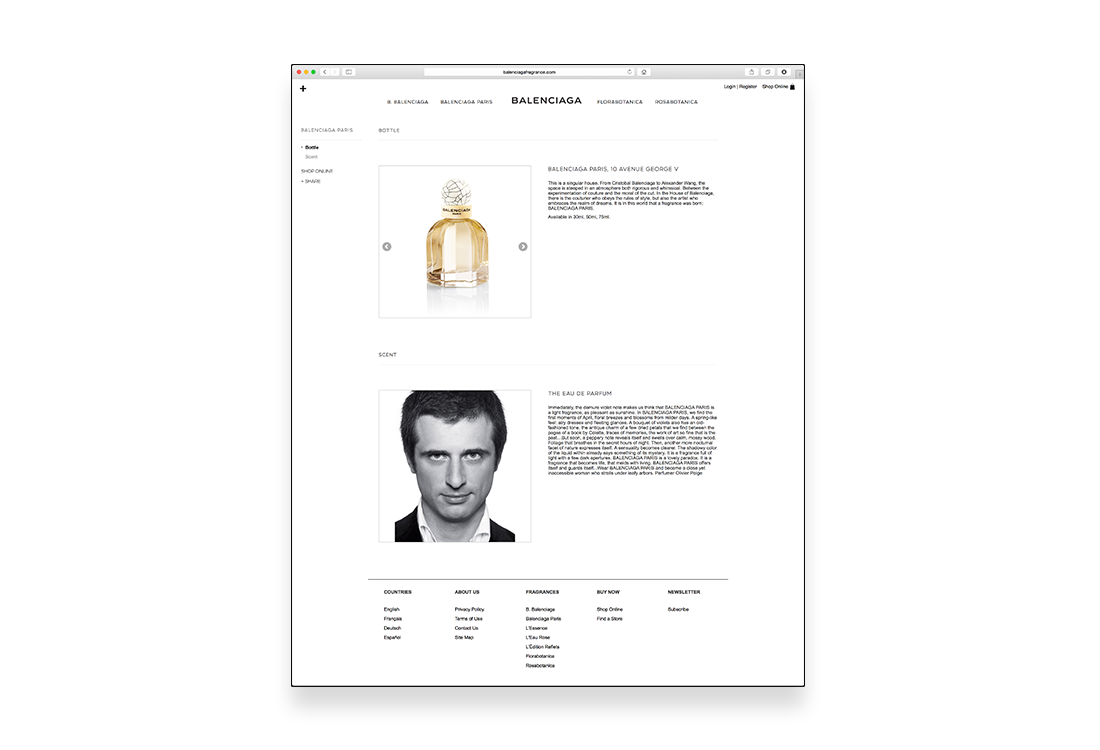Click the Login link
The image size is (1100, 750).
(x=730, y=87)
